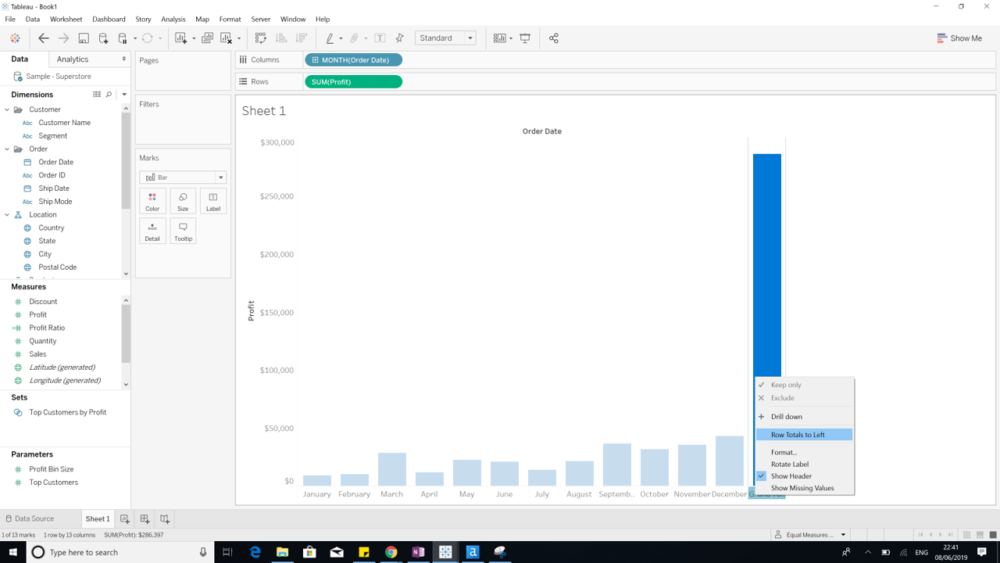
Task: Click the Share workbook icon
Action: pyautogui.click(x=554, y=38)
